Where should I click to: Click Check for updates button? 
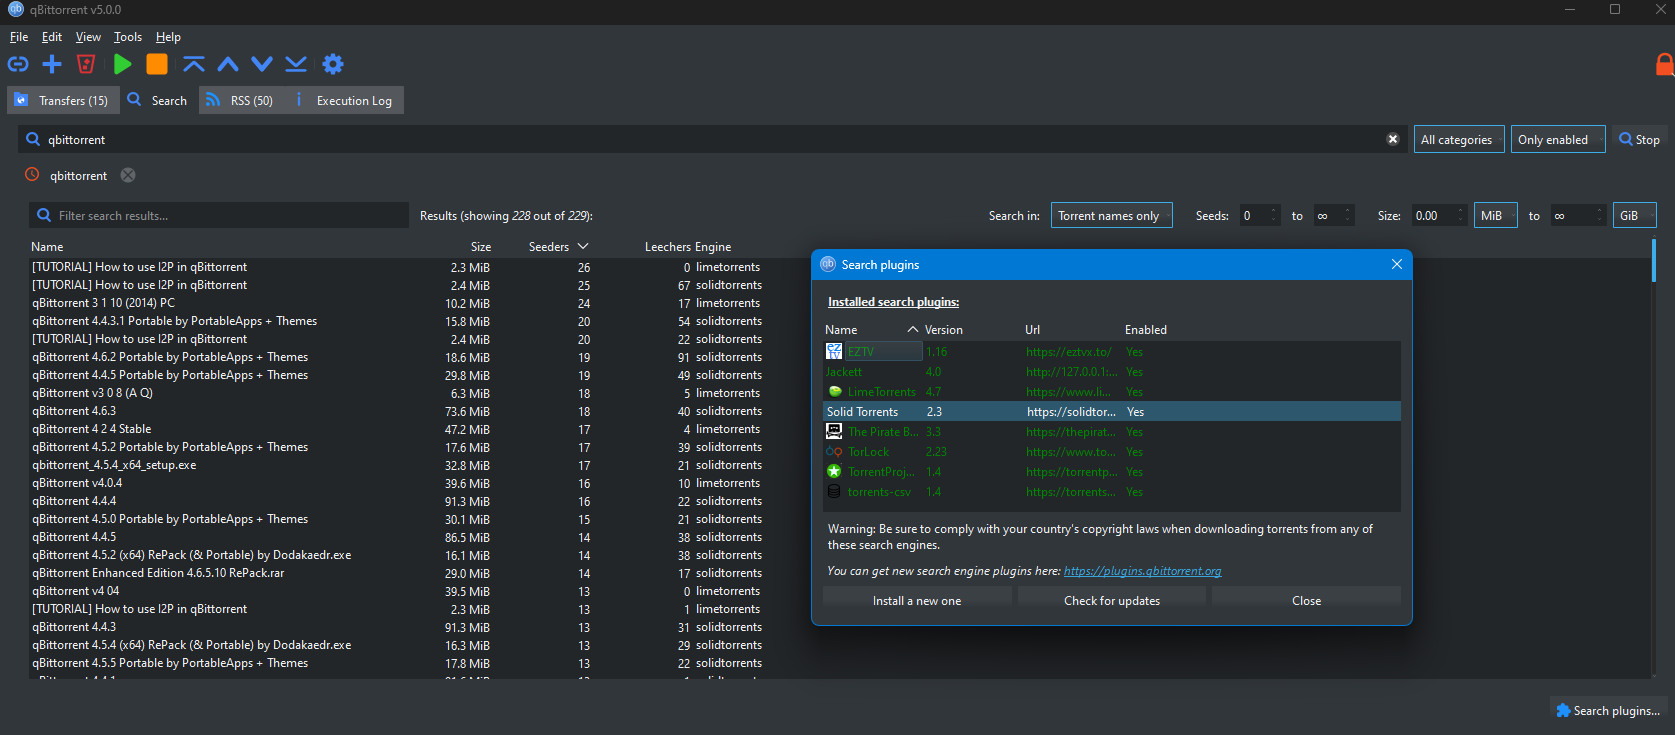(1112, 600)
